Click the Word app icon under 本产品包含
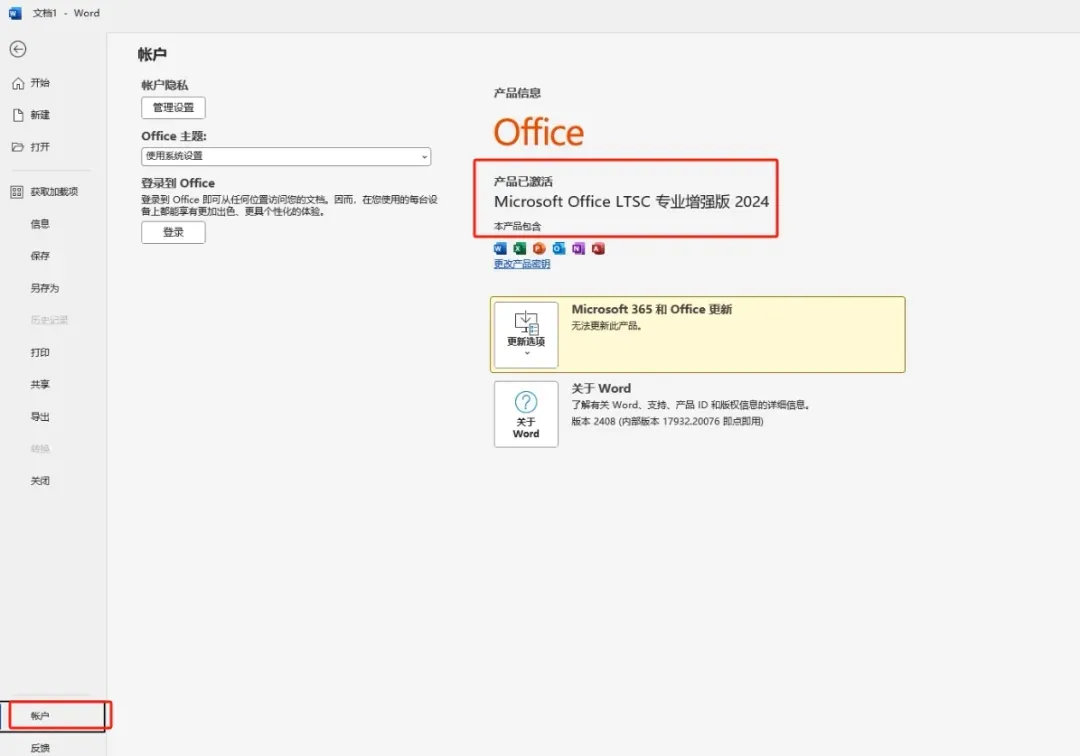 pos(500,249)
